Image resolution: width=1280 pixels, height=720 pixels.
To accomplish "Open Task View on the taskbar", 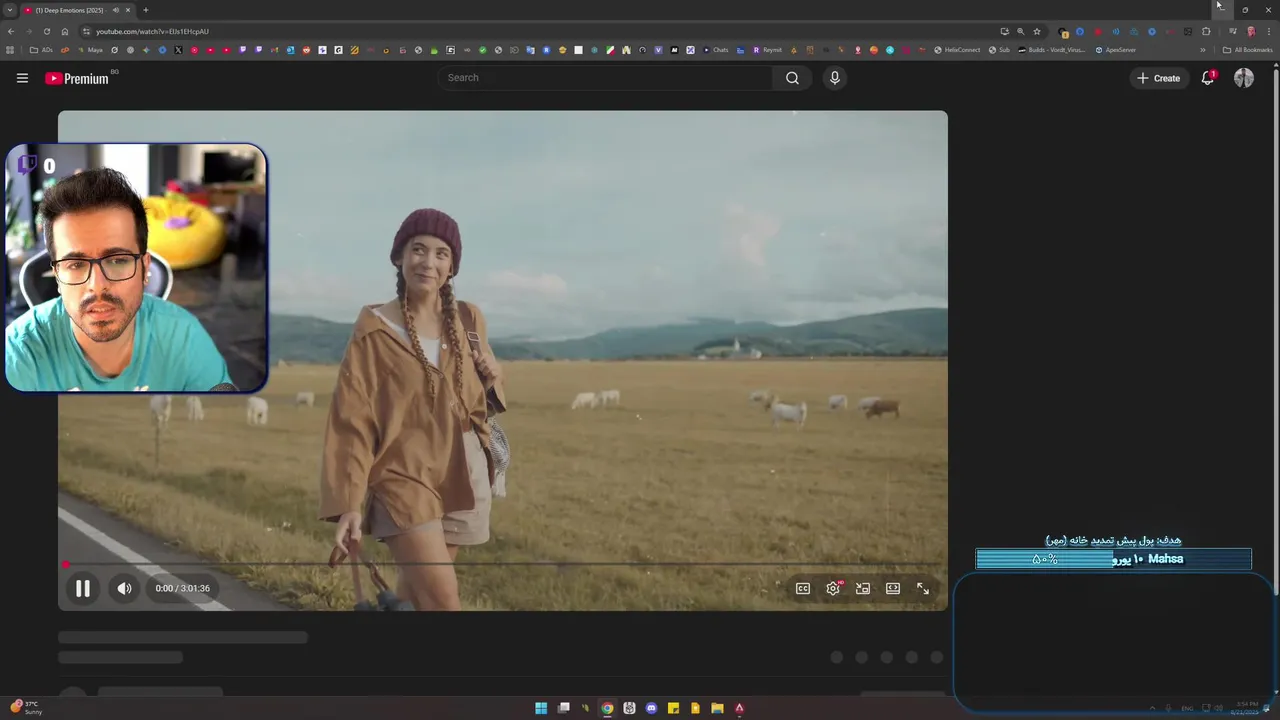I will tap(564, 708).
